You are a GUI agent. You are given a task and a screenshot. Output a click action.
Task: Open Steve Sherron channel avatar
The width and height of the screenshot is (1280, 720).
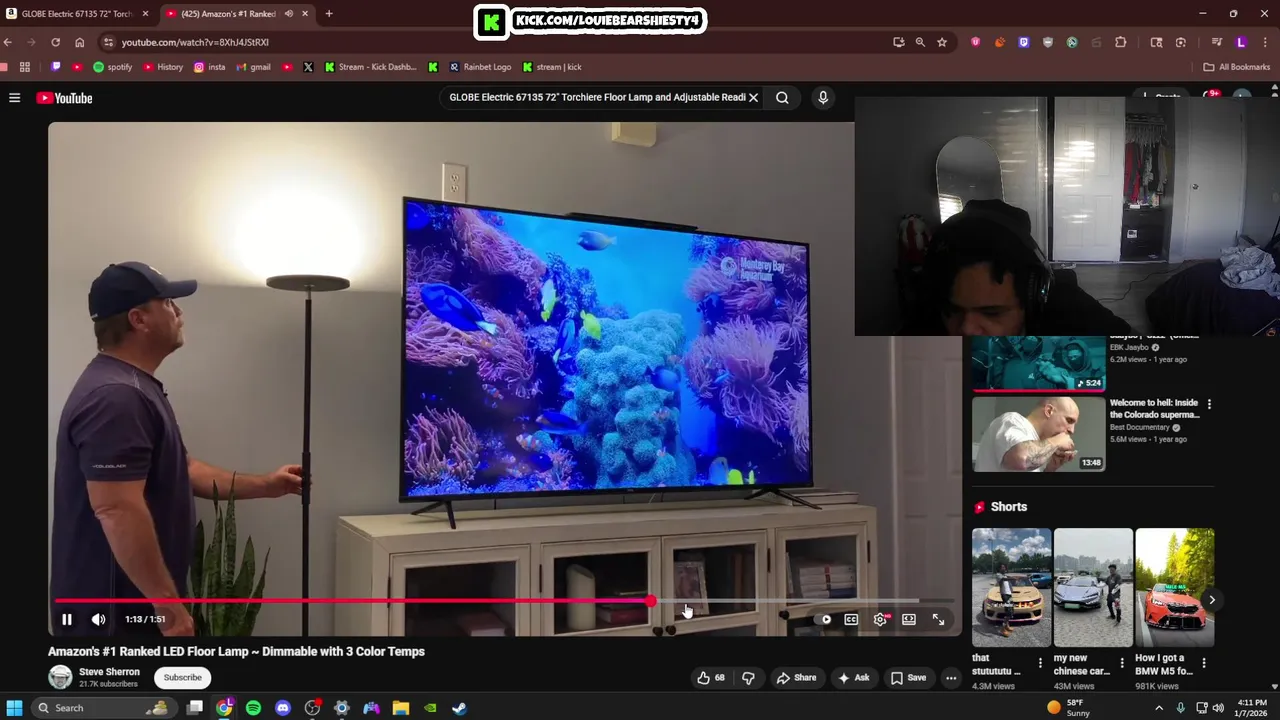(x=61, y=677)
